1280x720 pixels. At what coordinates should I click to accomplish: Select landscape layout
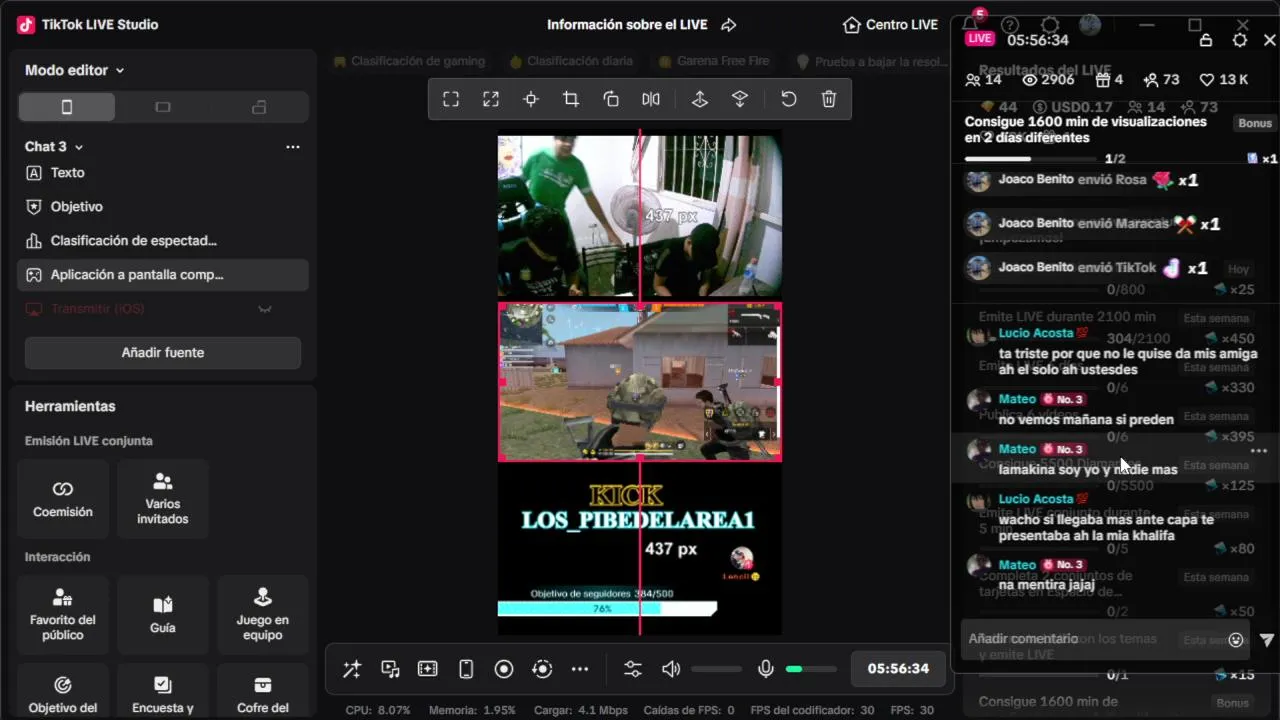click(163, 107)
